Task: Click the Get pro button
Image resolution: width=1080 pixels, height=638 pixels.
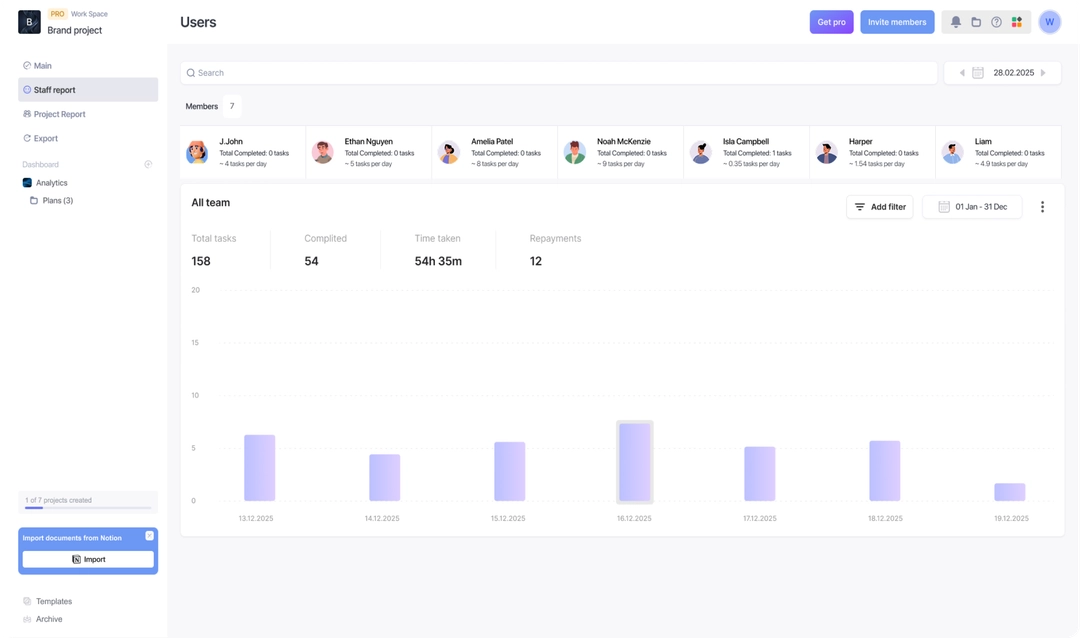Action: point(831,22)
